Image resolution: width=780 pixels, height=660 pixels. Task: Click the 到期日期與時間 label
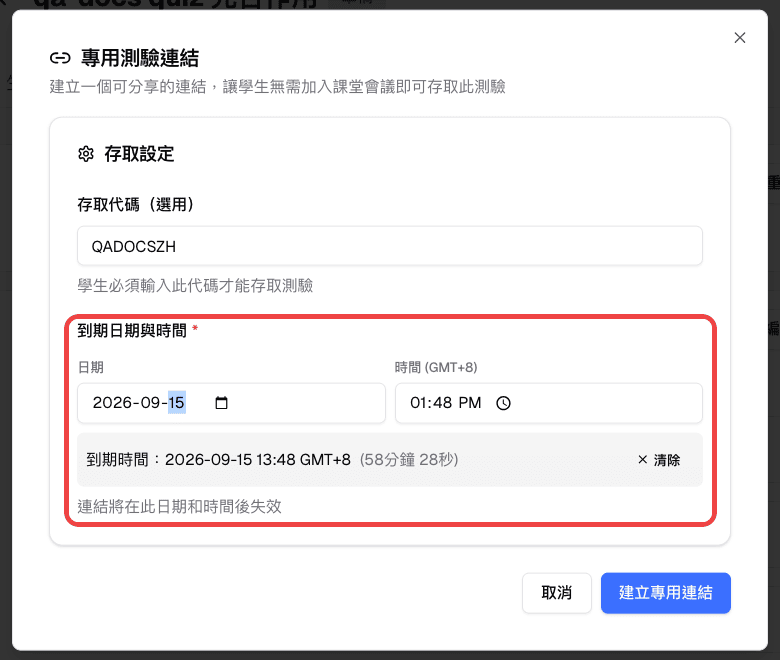tap(132, 330)
